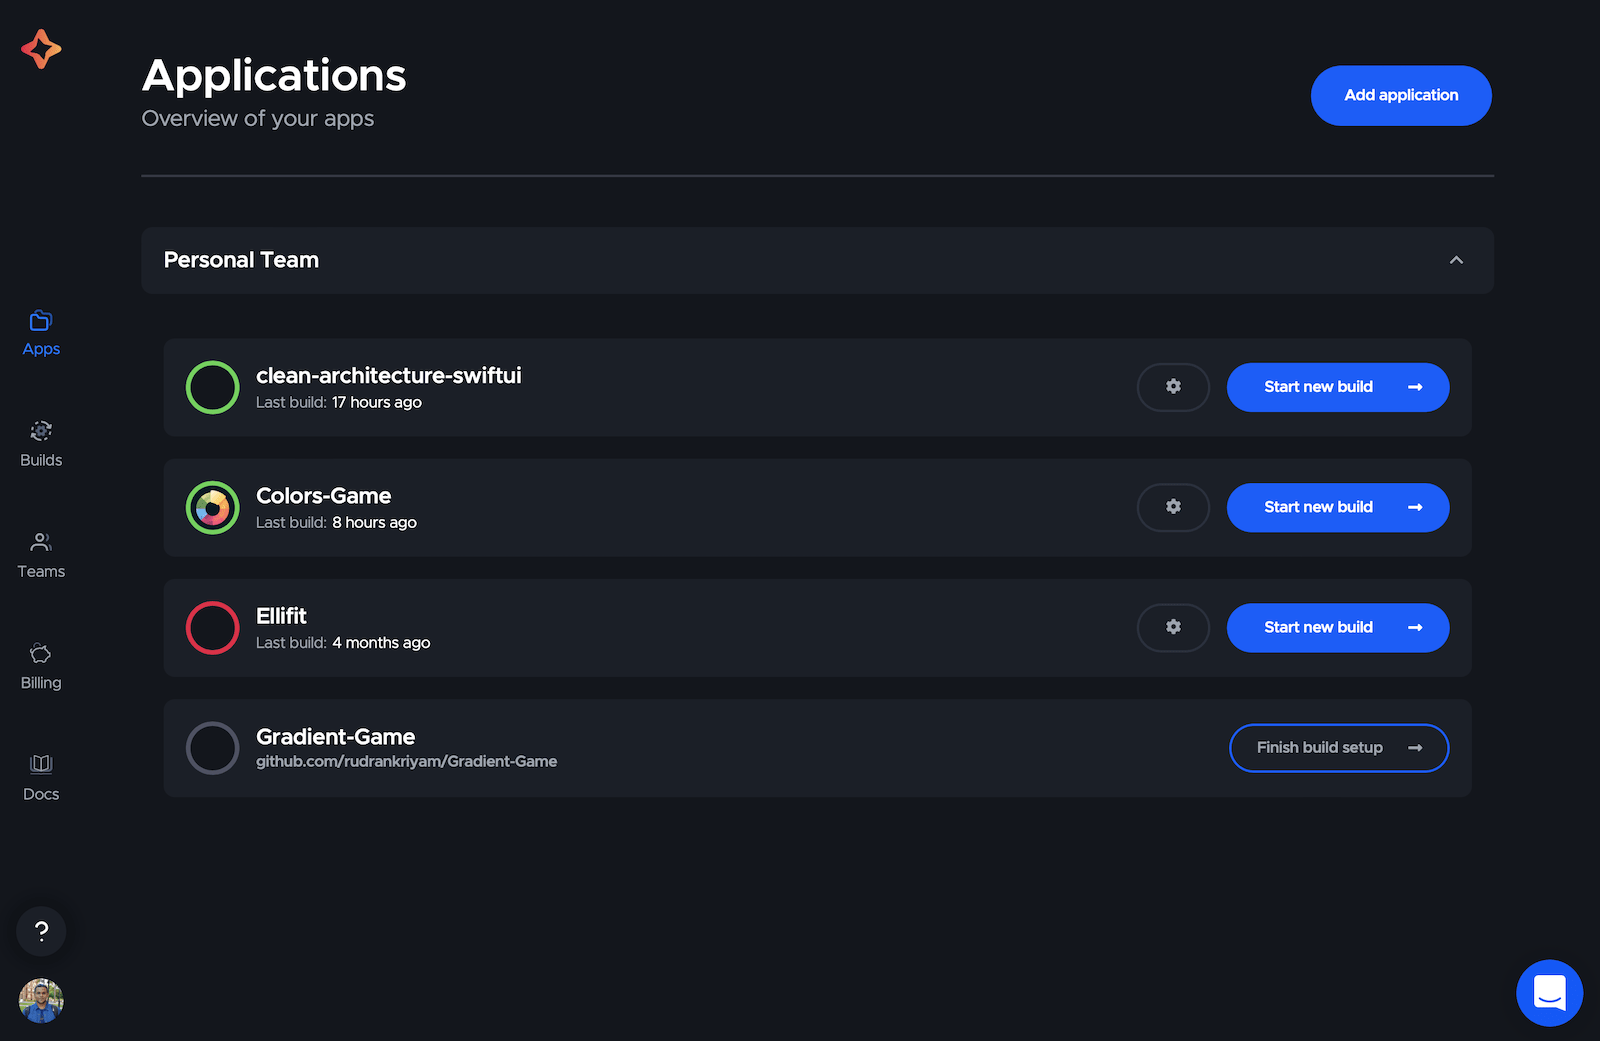
Task: Click the Add application button
Action: 1401,95
